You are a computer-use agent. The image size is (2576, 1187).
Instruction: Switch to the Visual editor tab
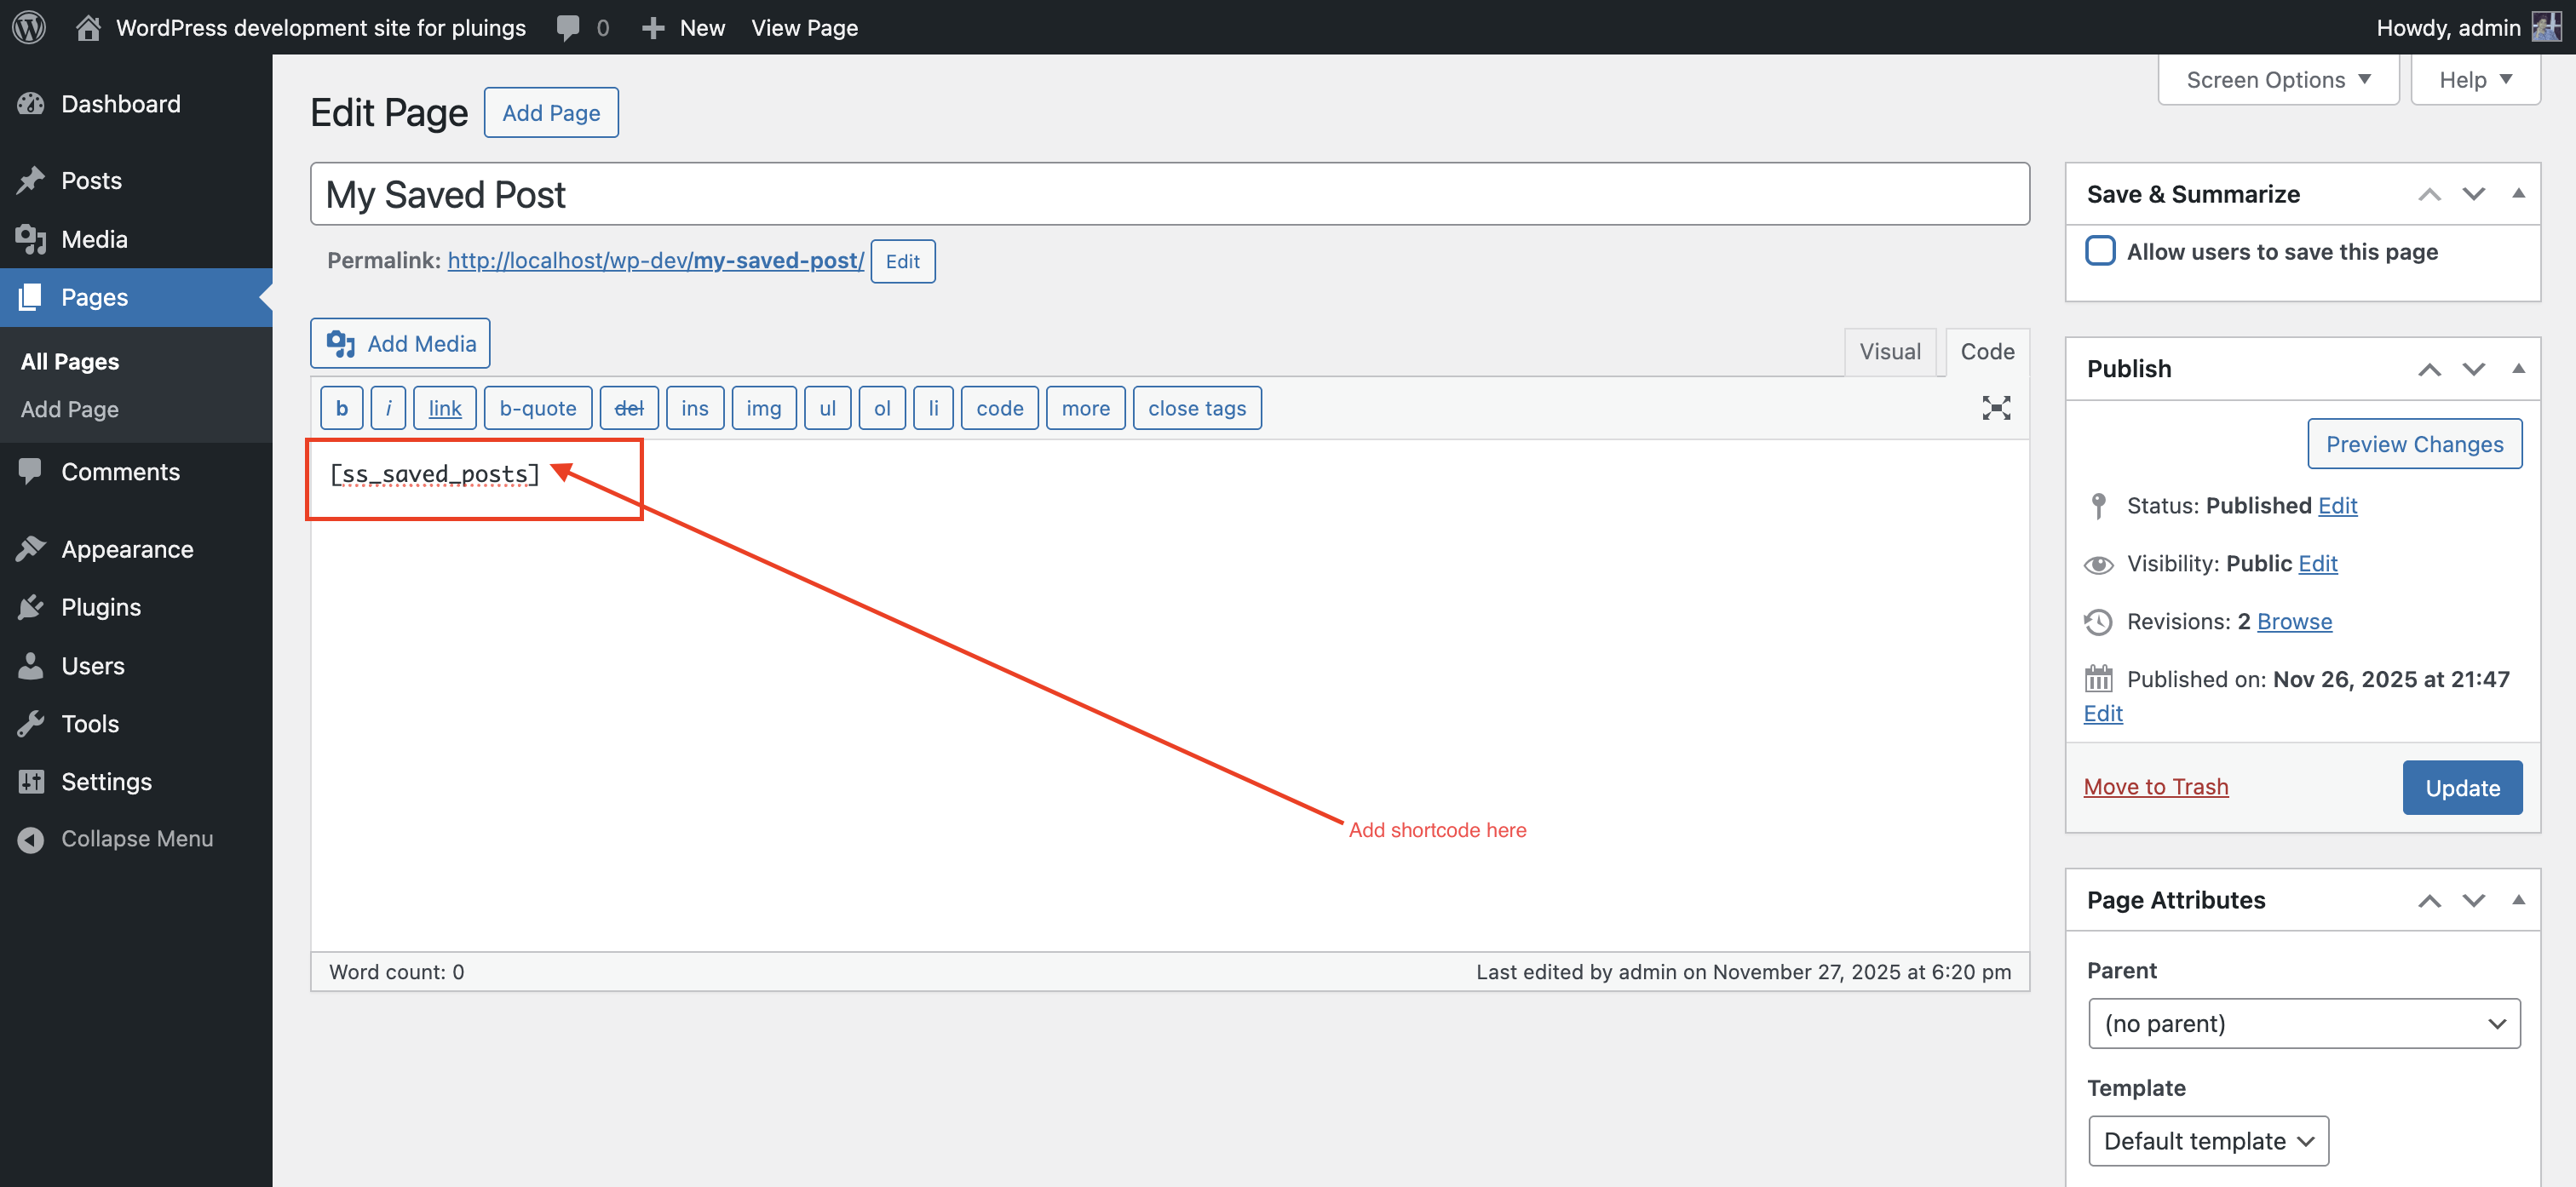pyautogui.click(x=1889, y=351)
